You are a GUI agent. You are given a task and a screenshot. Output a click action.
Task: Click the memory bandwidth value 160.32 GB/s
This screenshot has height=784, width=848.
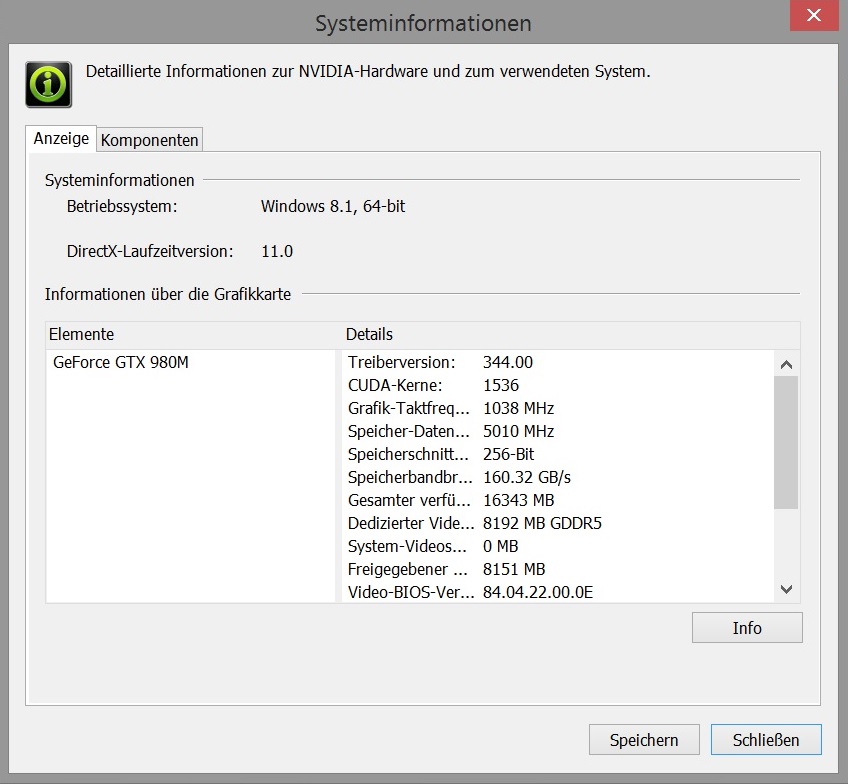(527, 477)
